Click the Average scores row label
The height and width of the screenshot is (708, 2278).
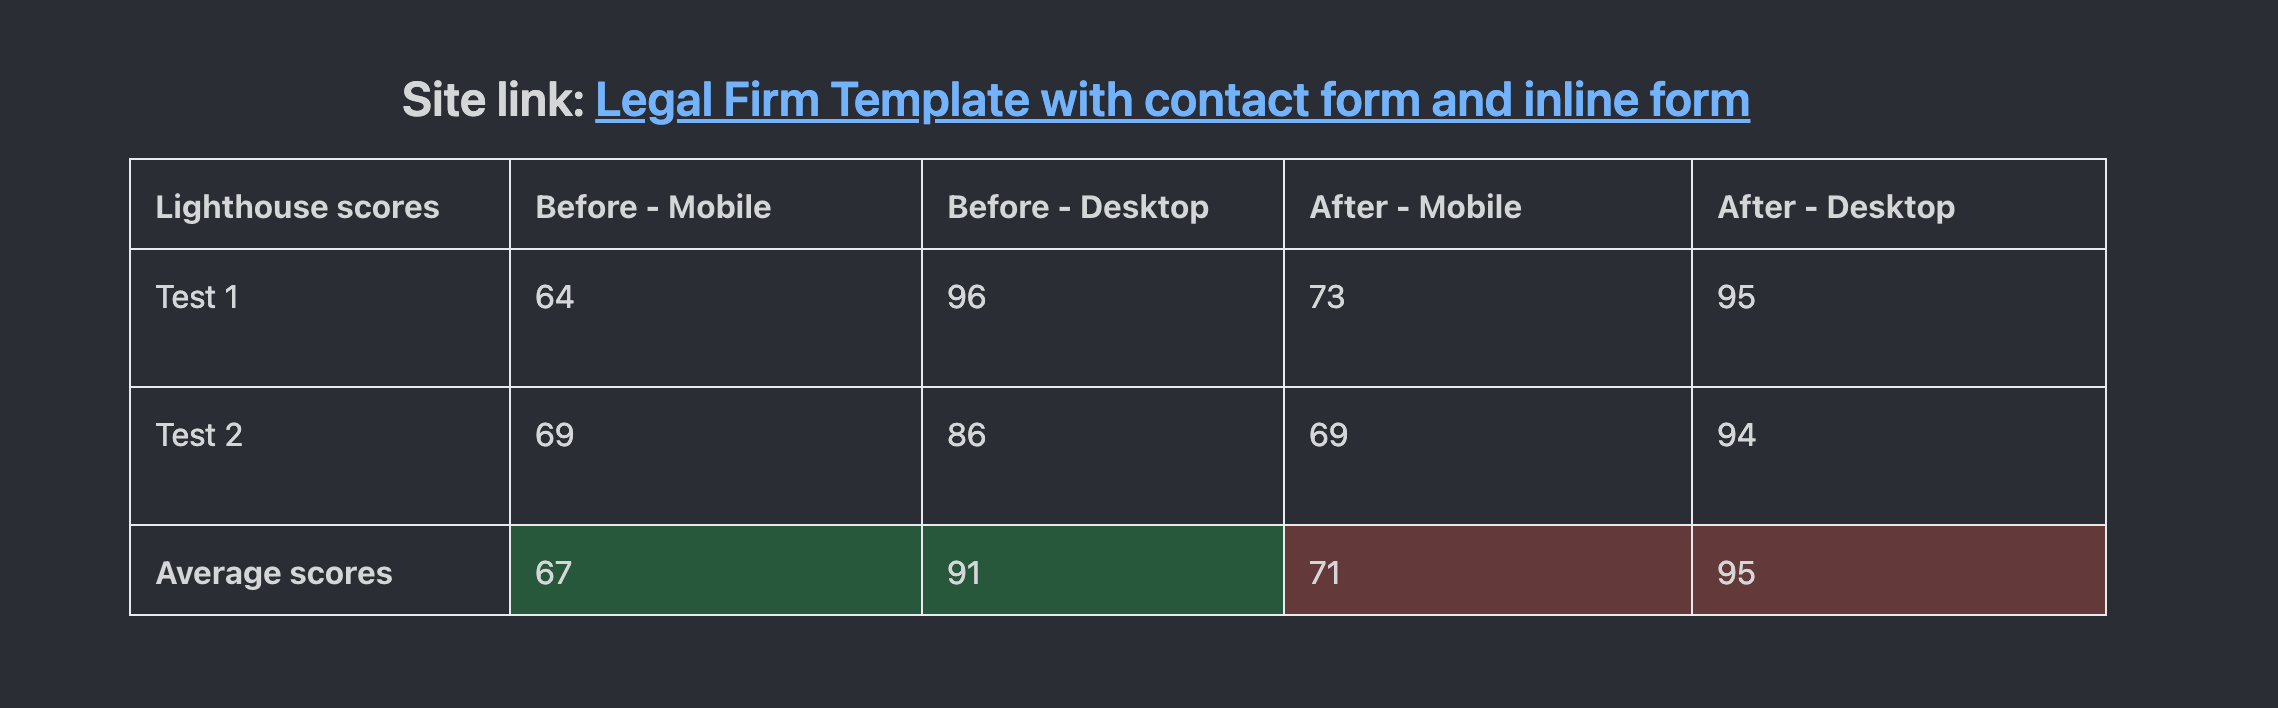(x=320, y=570)
